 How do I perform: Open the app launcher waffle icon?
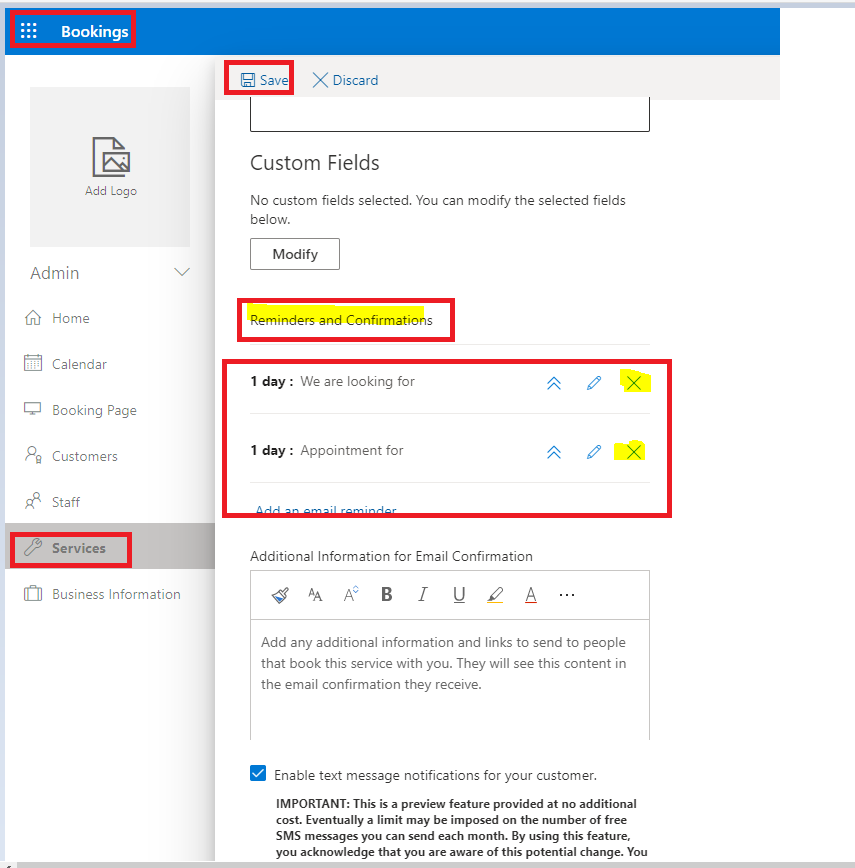pyautogui.click(x=29, y=30)
